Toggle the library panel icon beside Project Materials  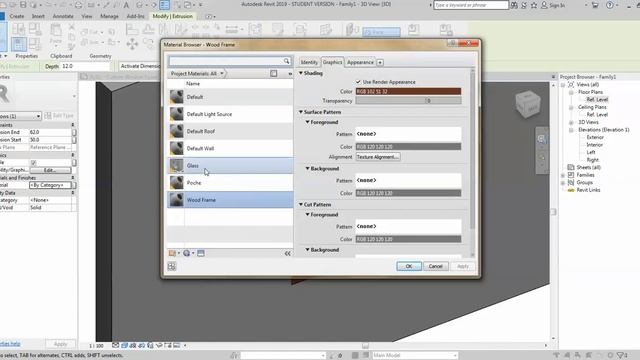pos(273,73)
